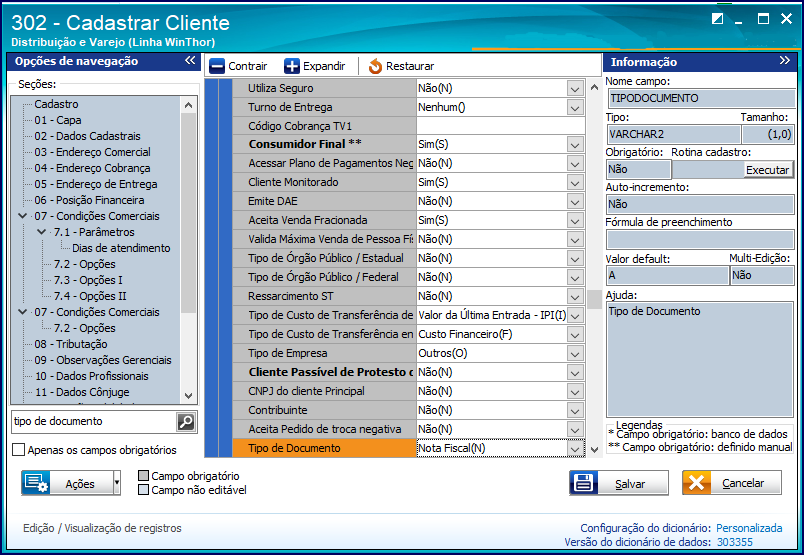Toggle the Campo não editável legend box
Screen dimensions: 804x555
[x=144, y=490]
